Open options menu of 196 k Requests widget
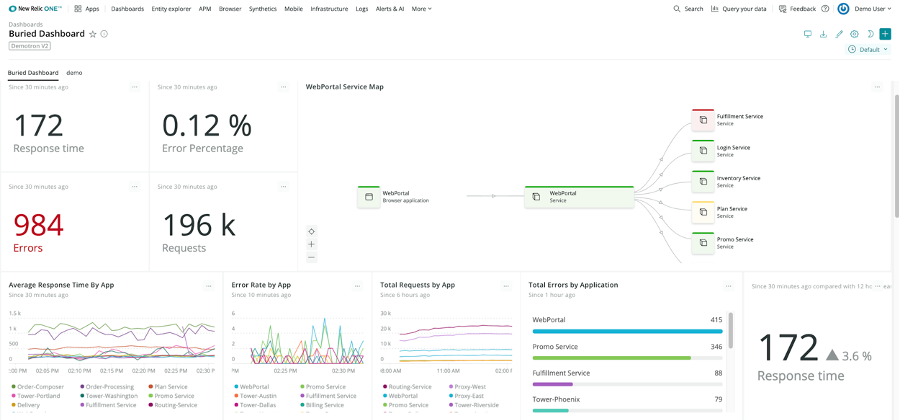The height and width of the screenshot is (420, 899). pos(283,187)
